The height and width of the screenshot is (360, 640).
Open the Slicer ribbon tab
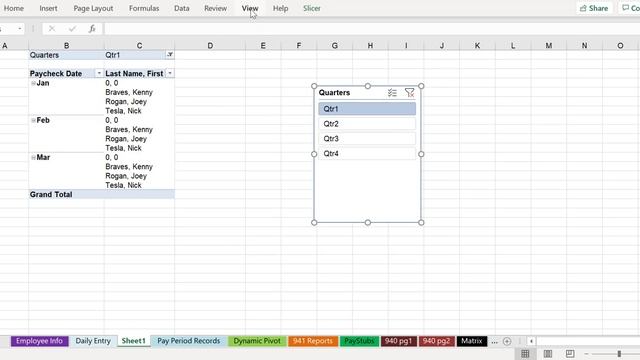tap(312, 8)
